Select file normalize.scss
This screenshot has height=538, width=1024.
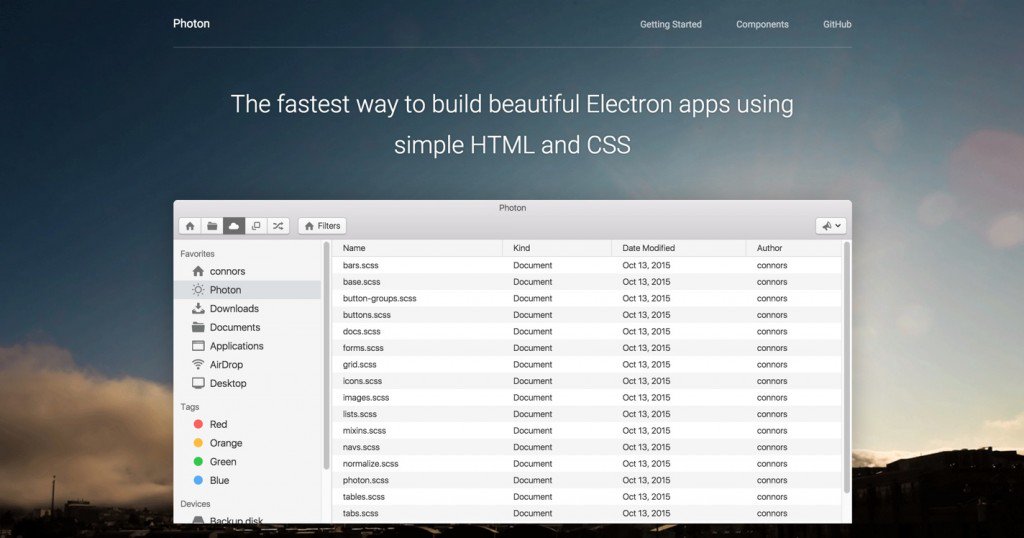coord(587,464)
